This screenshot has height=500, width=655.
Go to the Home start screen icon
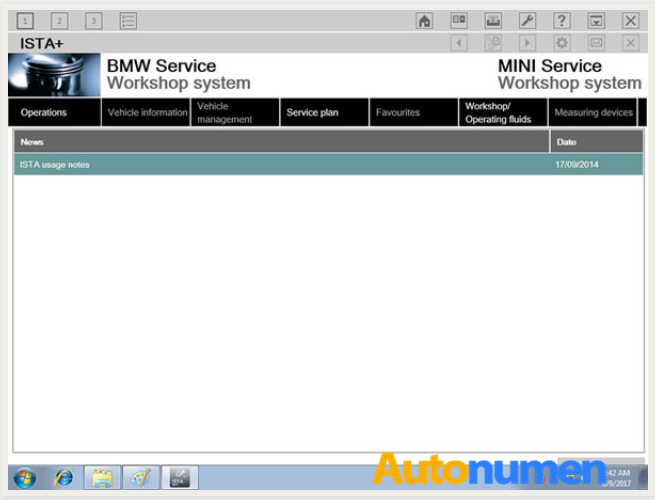tap(424, 20)
